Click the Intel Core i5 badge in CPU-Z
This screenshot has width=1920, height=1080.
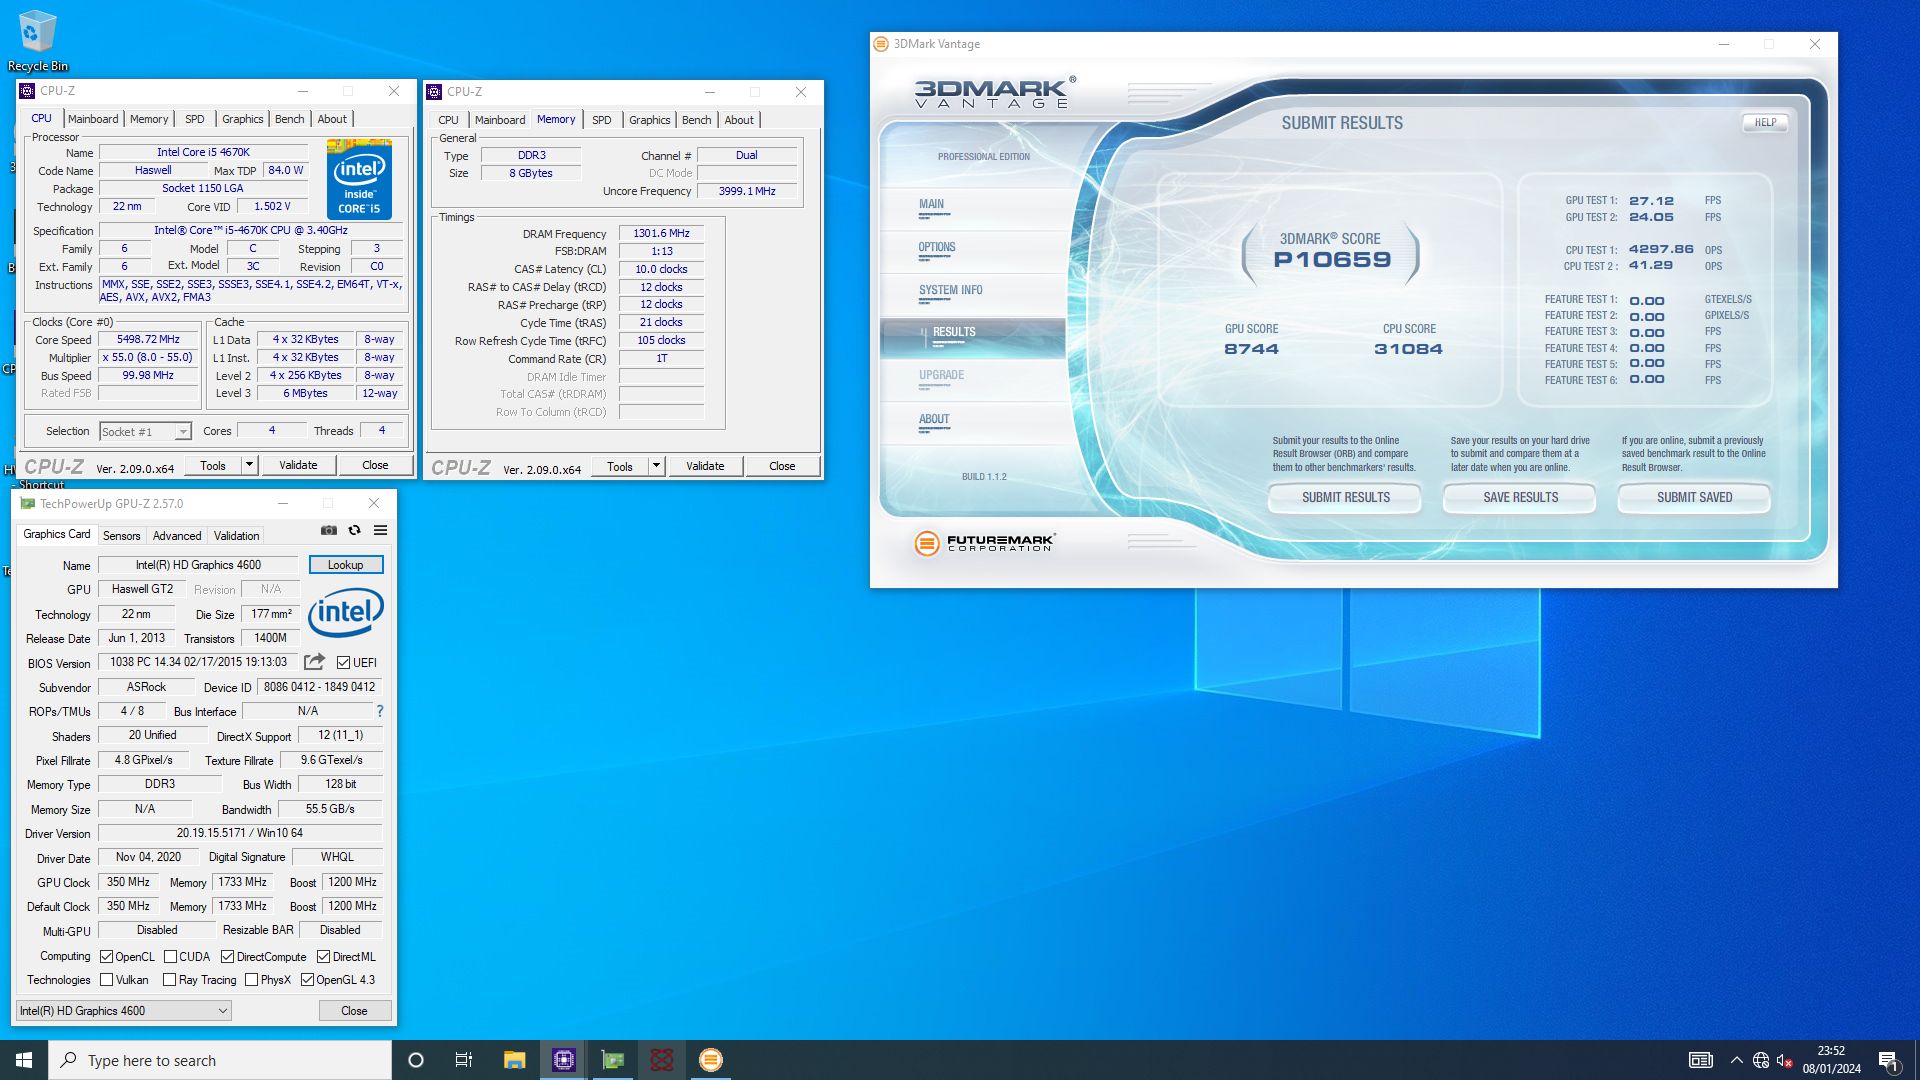pyautogui.click(x=359, y=180)
